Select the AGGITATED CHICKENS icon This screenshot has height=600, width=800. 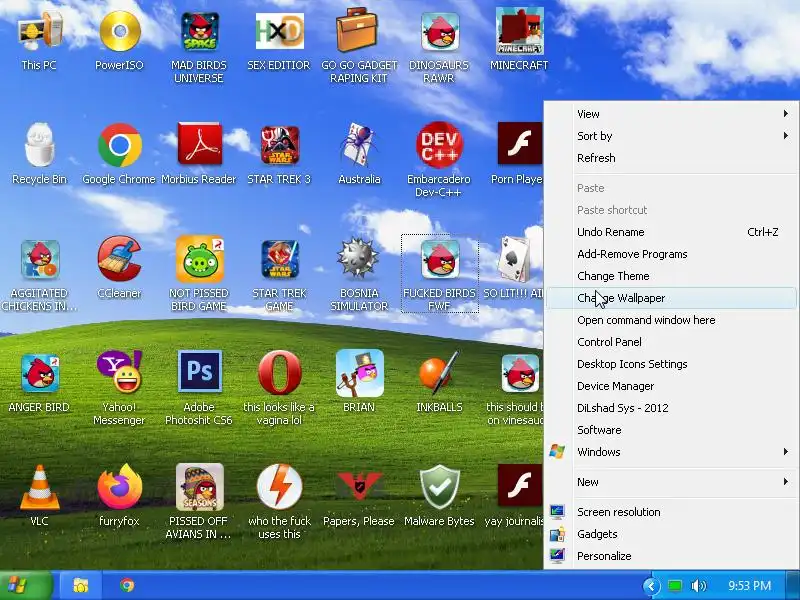[x=39, y=259]
